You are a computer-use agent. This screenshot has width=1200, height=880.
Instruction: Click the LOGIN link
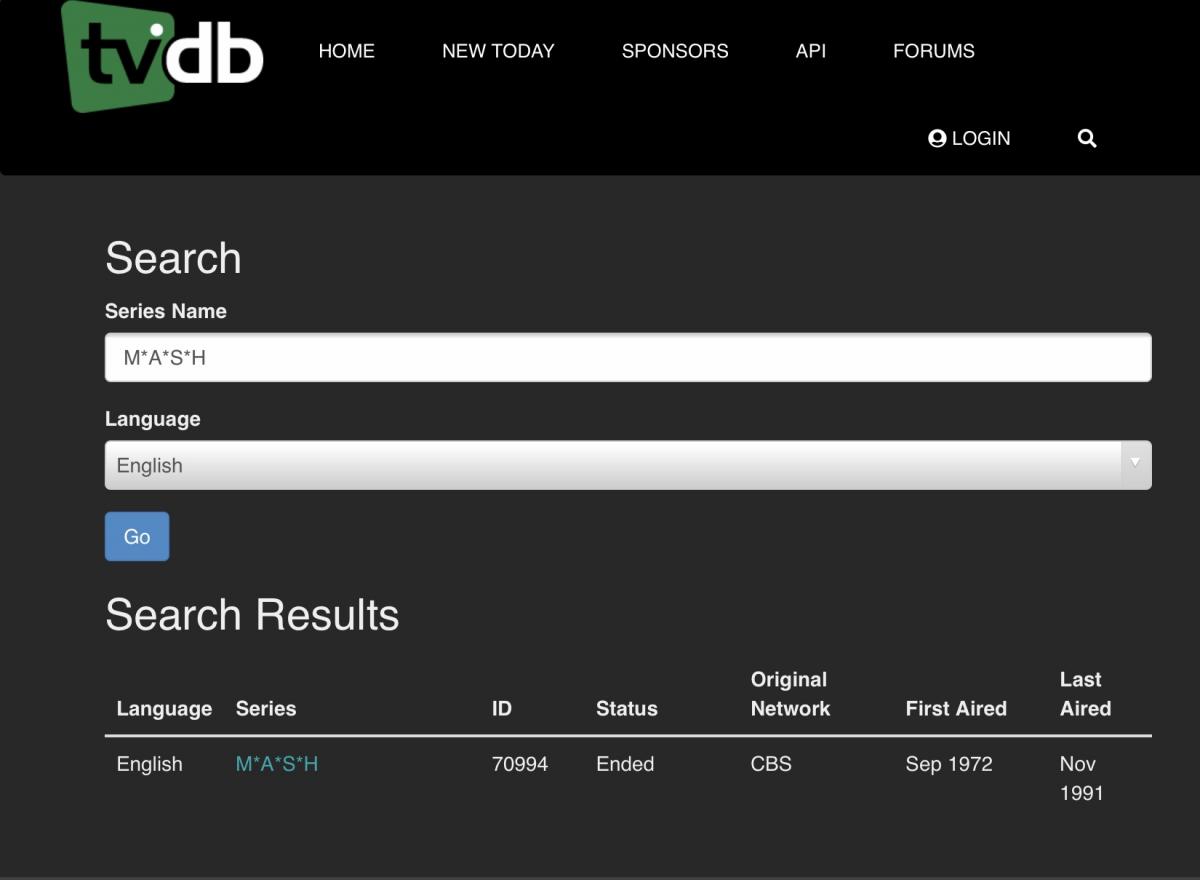(969, 139)
